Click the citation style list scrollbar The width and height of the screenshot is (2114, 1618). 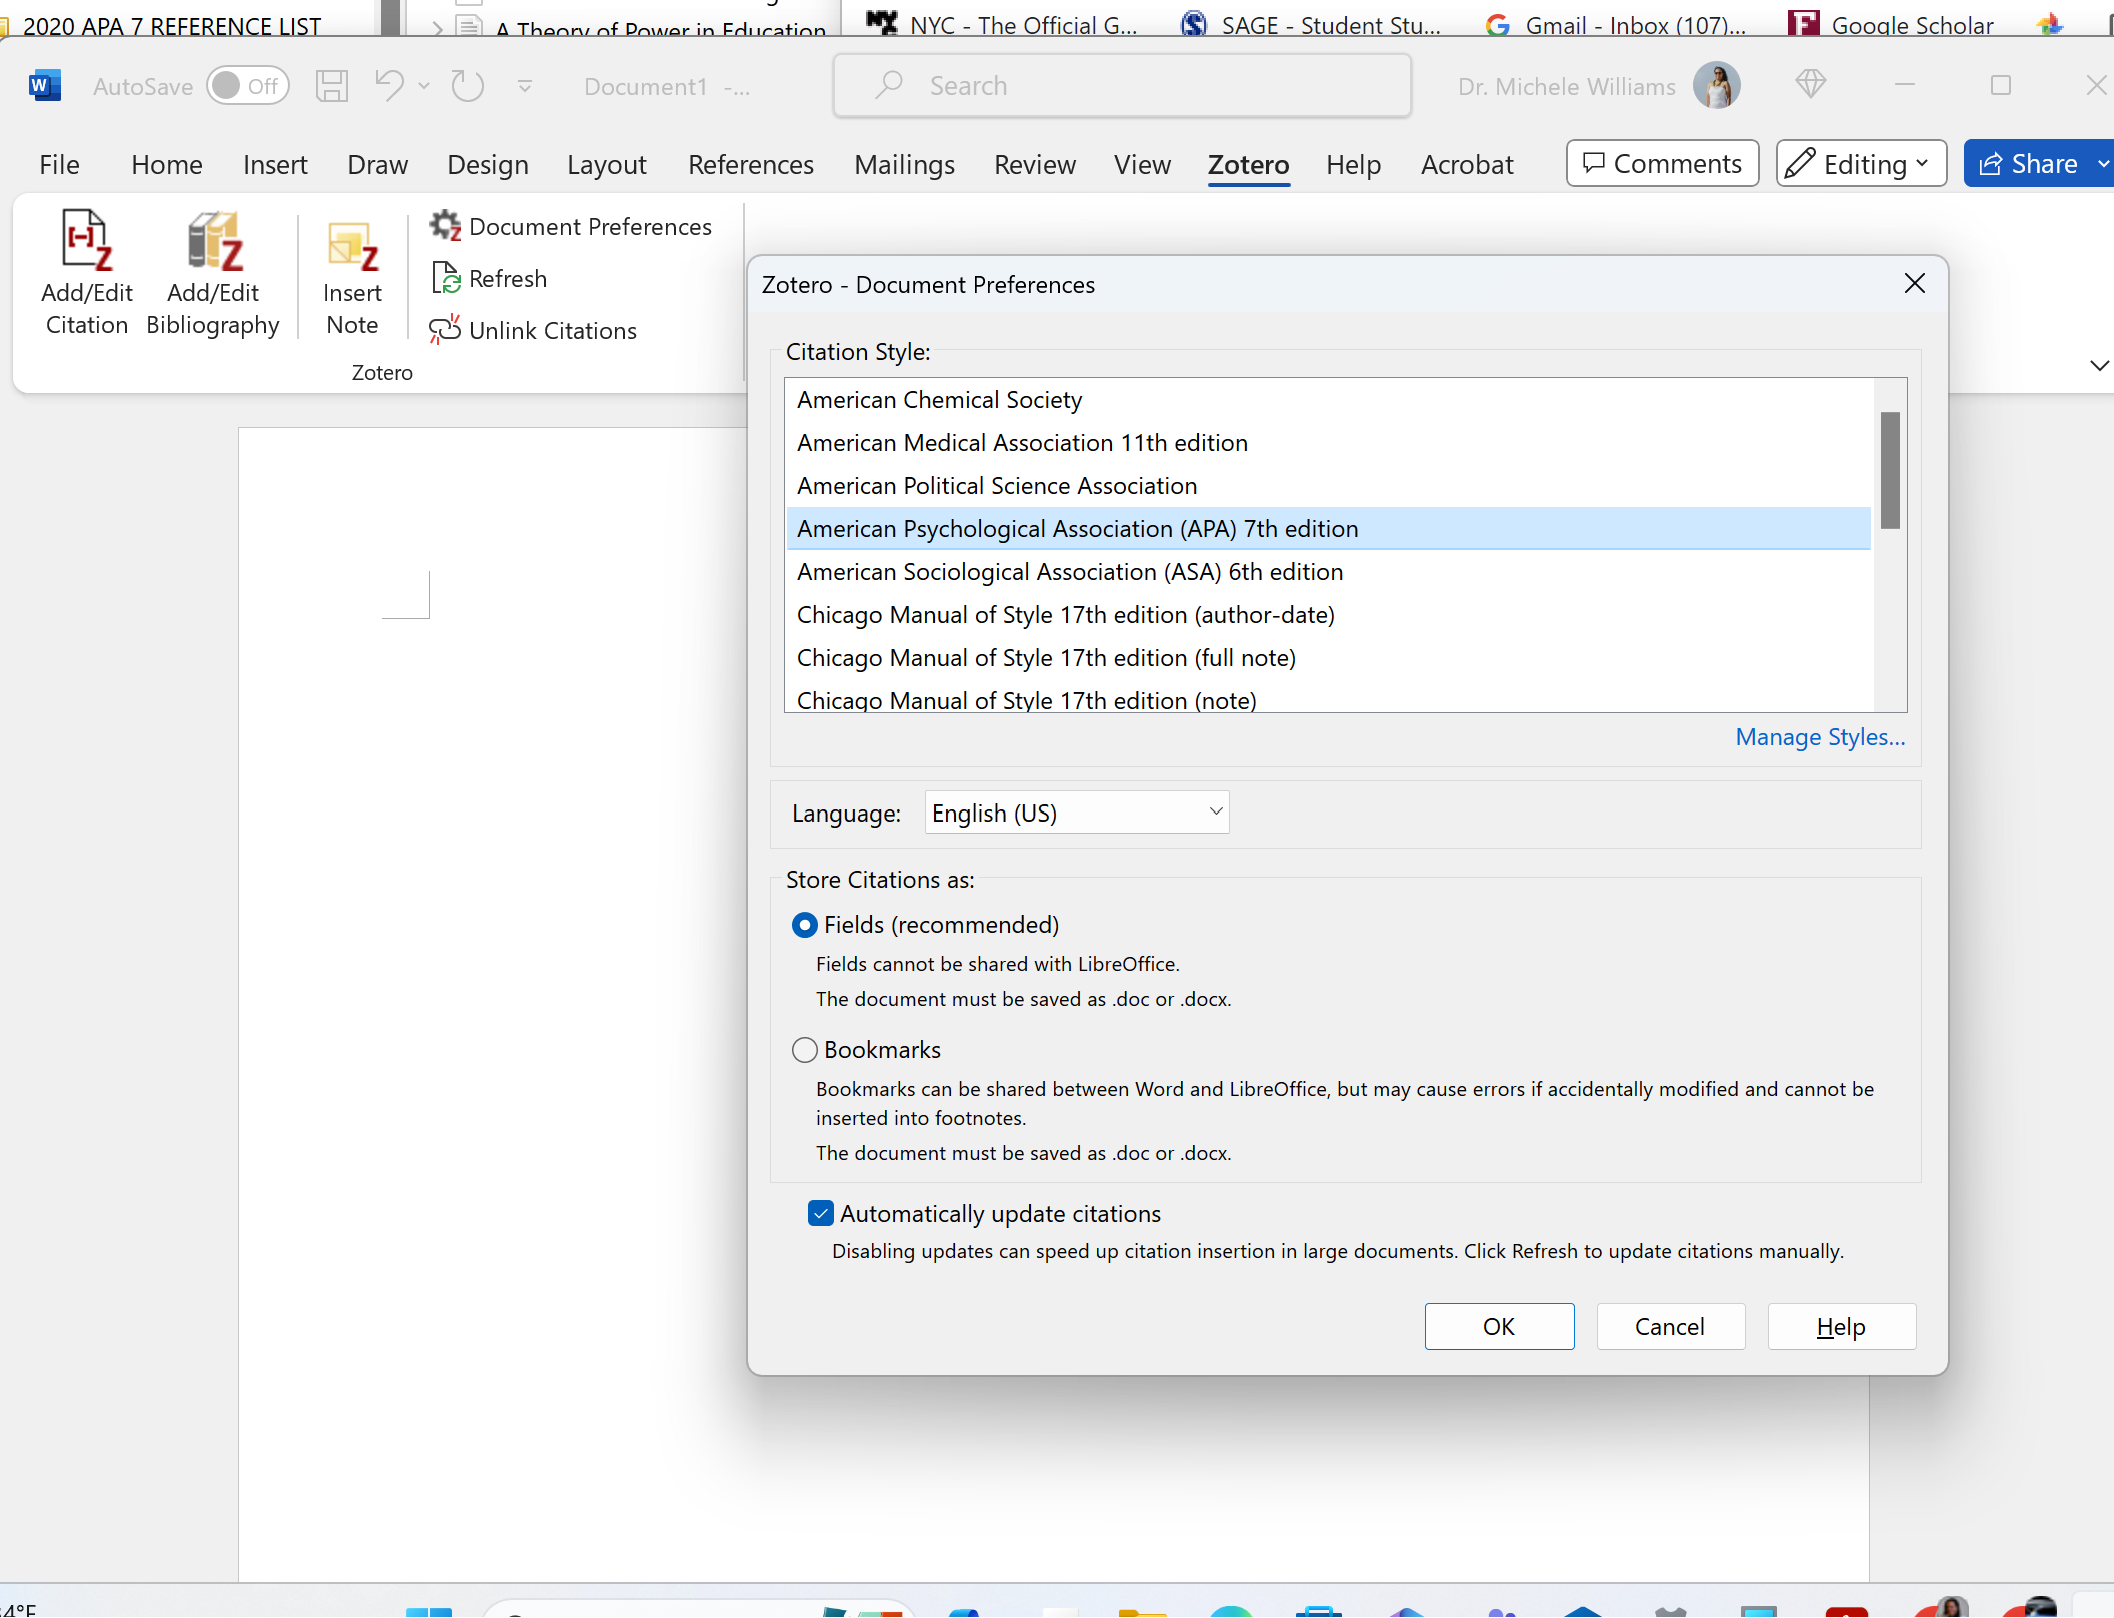(1889, 470)
